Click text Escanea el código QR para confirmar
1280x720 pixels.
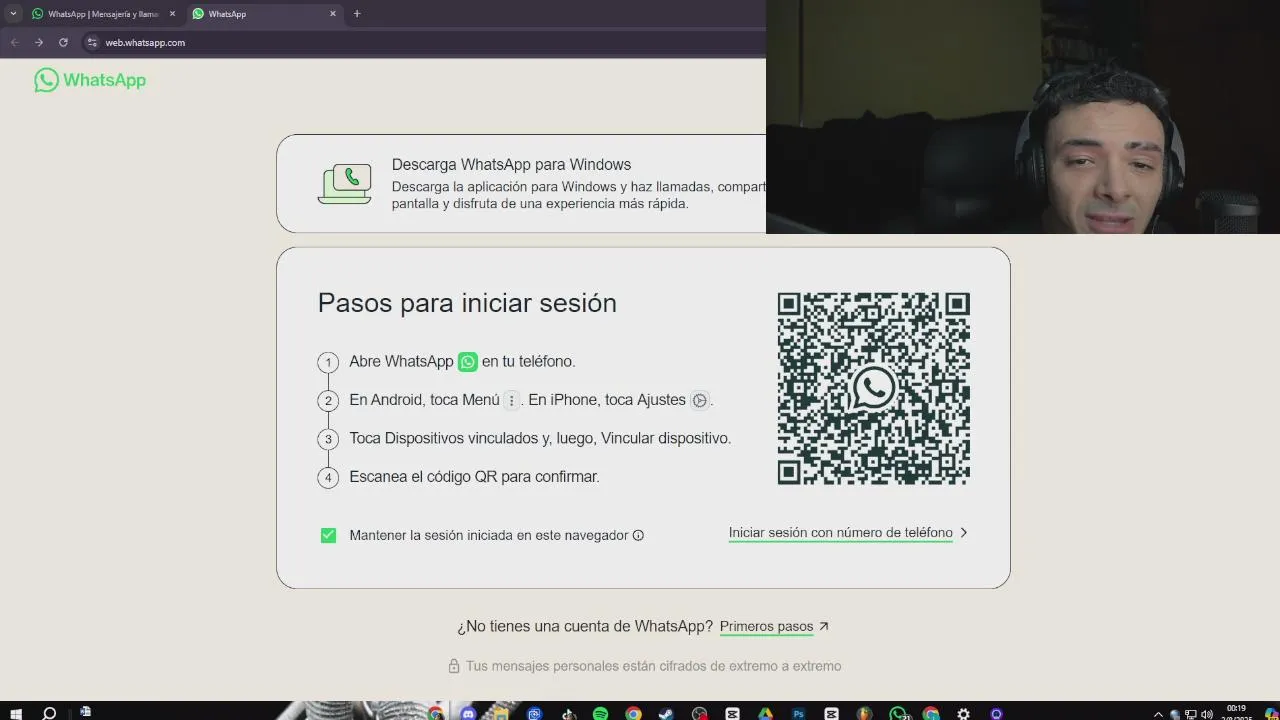click(x=474, y=477)
